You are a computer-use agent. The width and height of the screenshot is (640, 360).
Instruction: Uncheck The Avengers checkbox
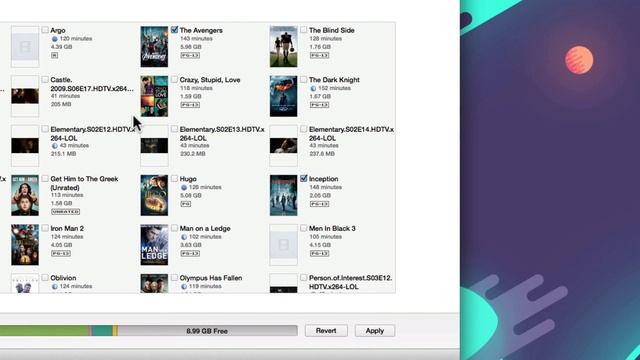[174, 30]
